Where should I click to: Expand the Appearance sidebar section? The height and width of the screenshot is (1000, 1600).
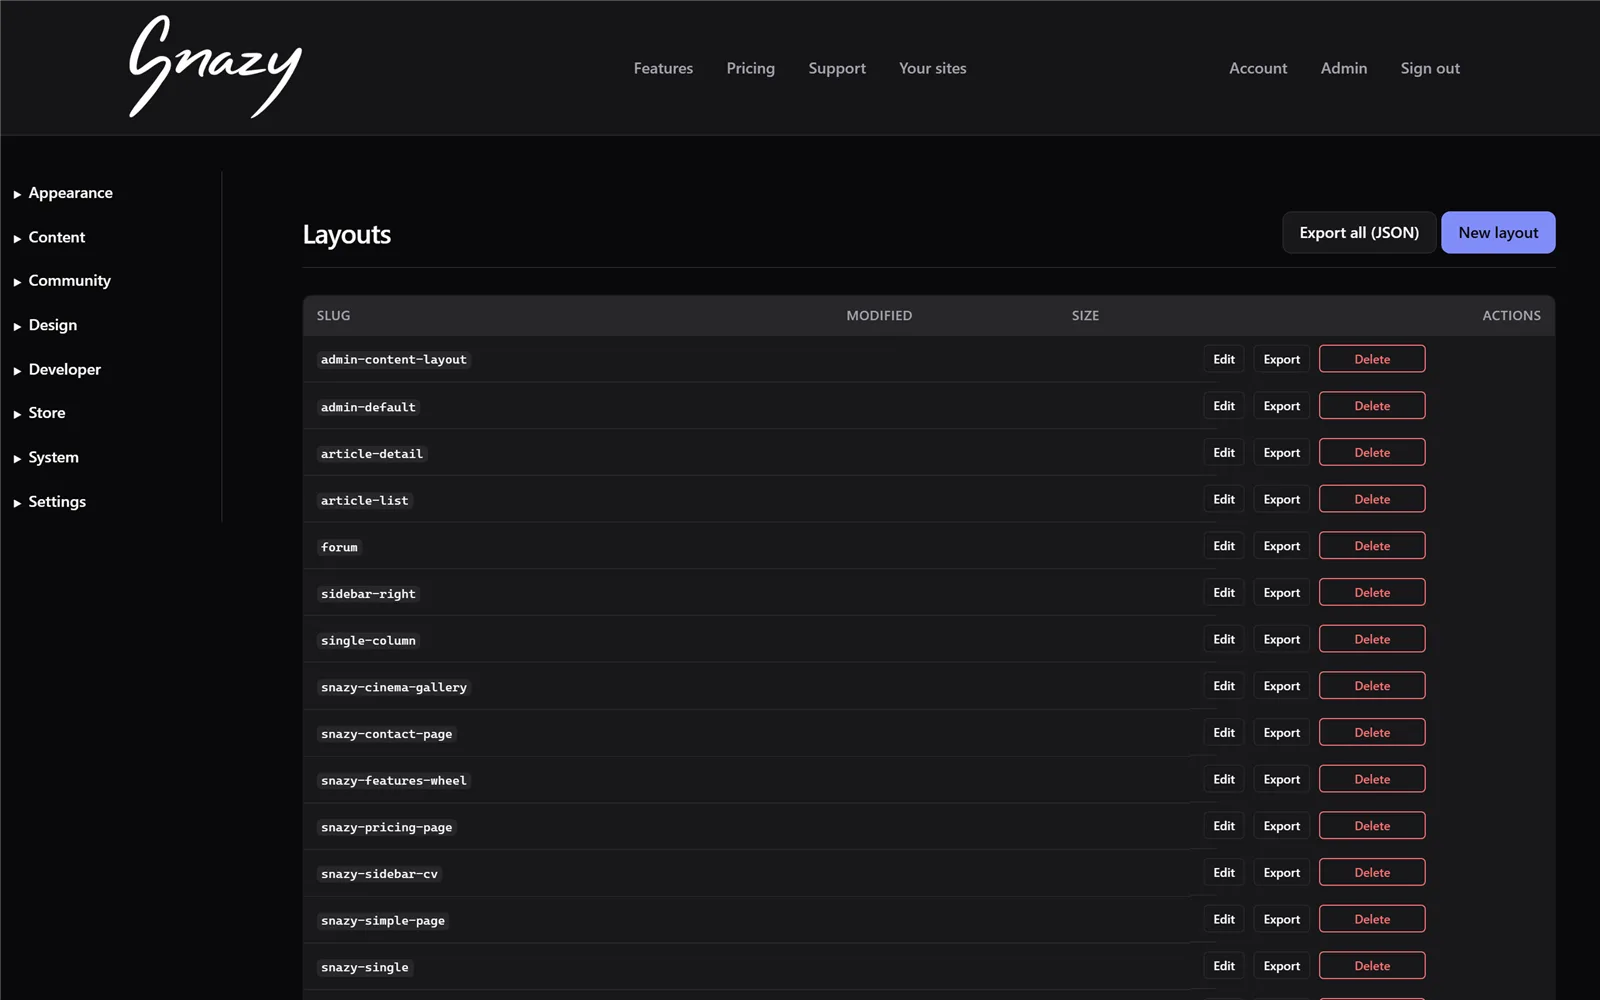[x=63, y=193]
